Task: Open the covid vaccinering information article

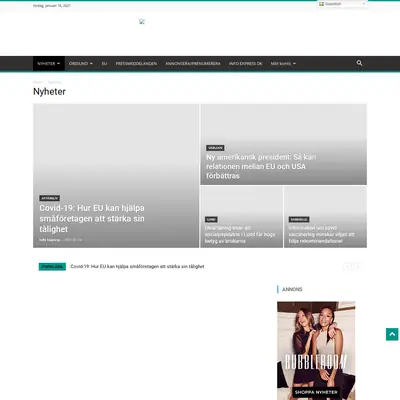Action: [321, 234]
